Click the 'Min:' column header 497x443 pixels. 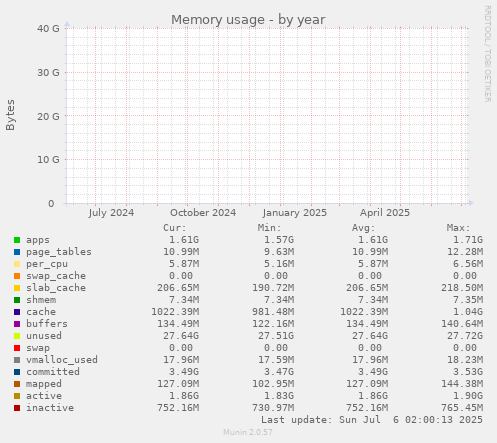[x=269, y=228]
